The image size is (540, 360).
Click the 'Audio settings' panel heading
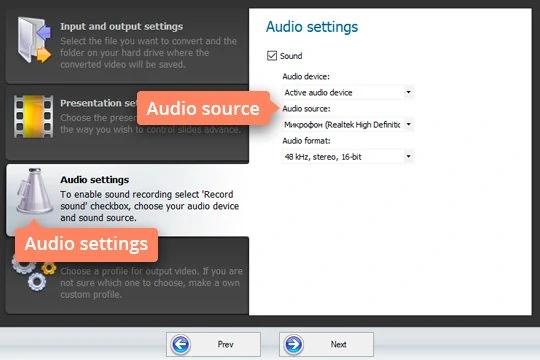click(312, 27)
